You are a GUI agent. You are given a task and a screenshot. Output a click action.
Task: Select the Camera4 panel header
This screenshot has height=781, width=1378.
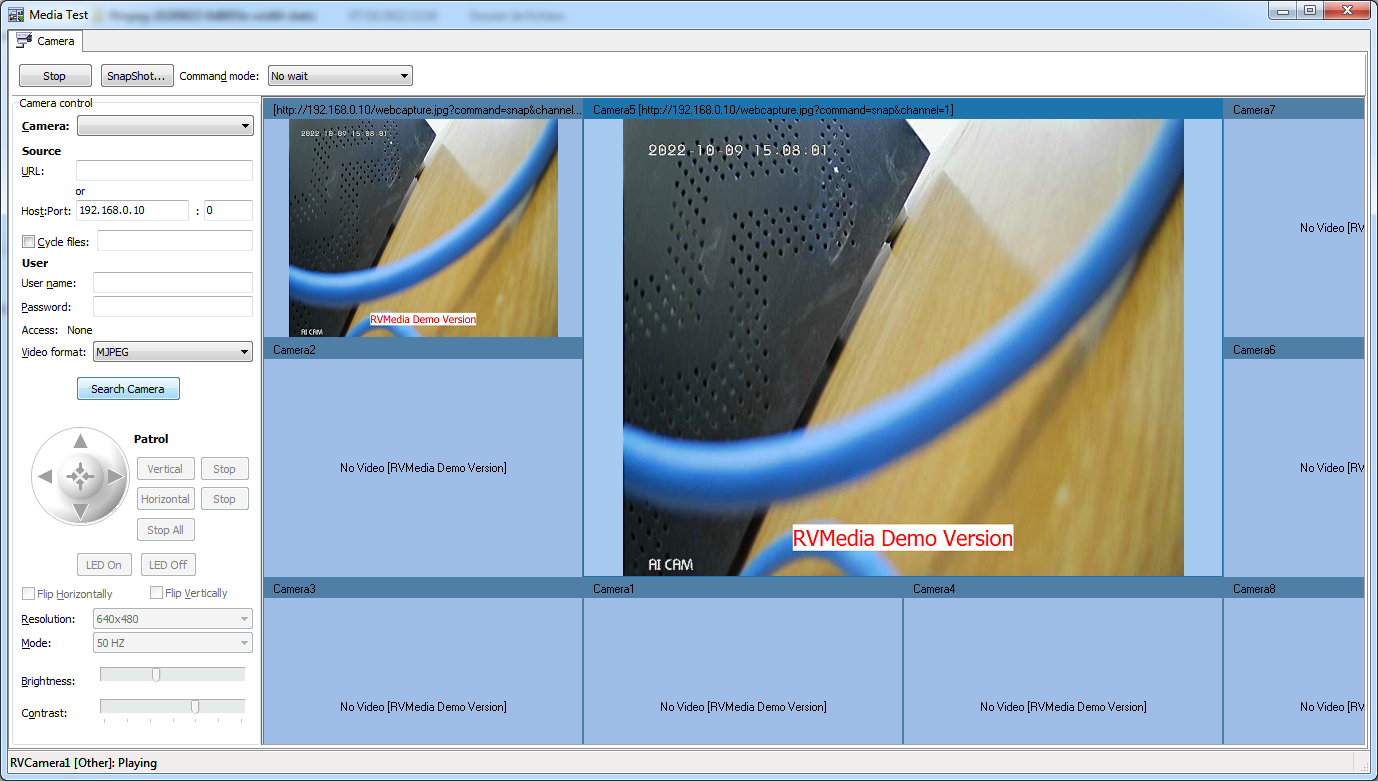click(1063, 588)
